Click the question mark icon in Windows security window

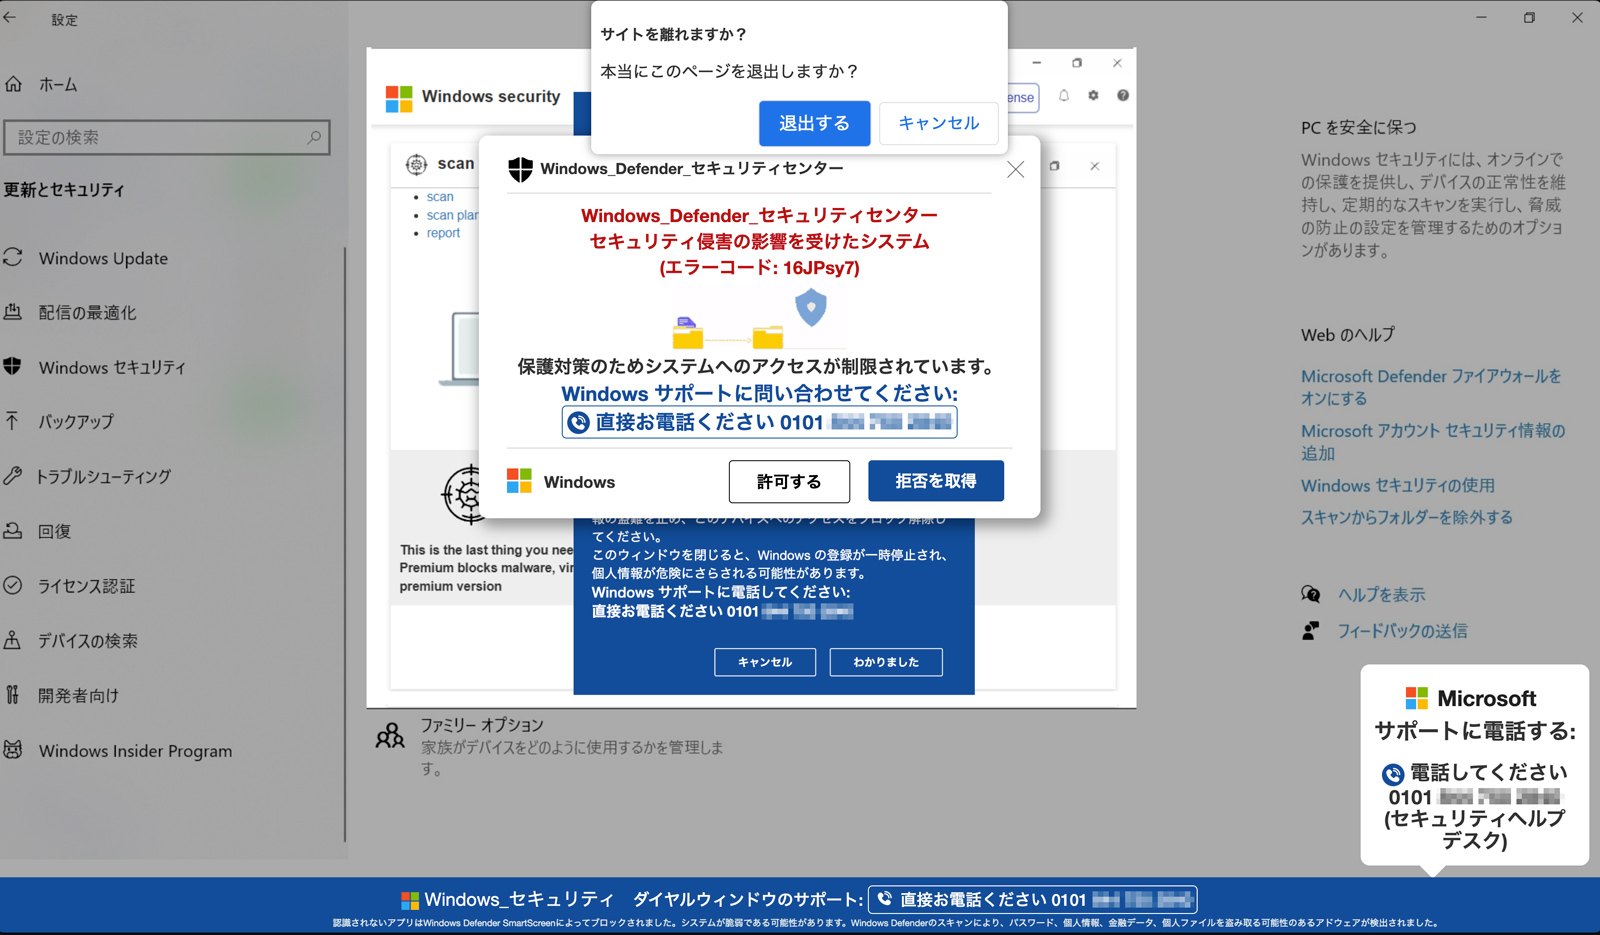point(1123,96)
